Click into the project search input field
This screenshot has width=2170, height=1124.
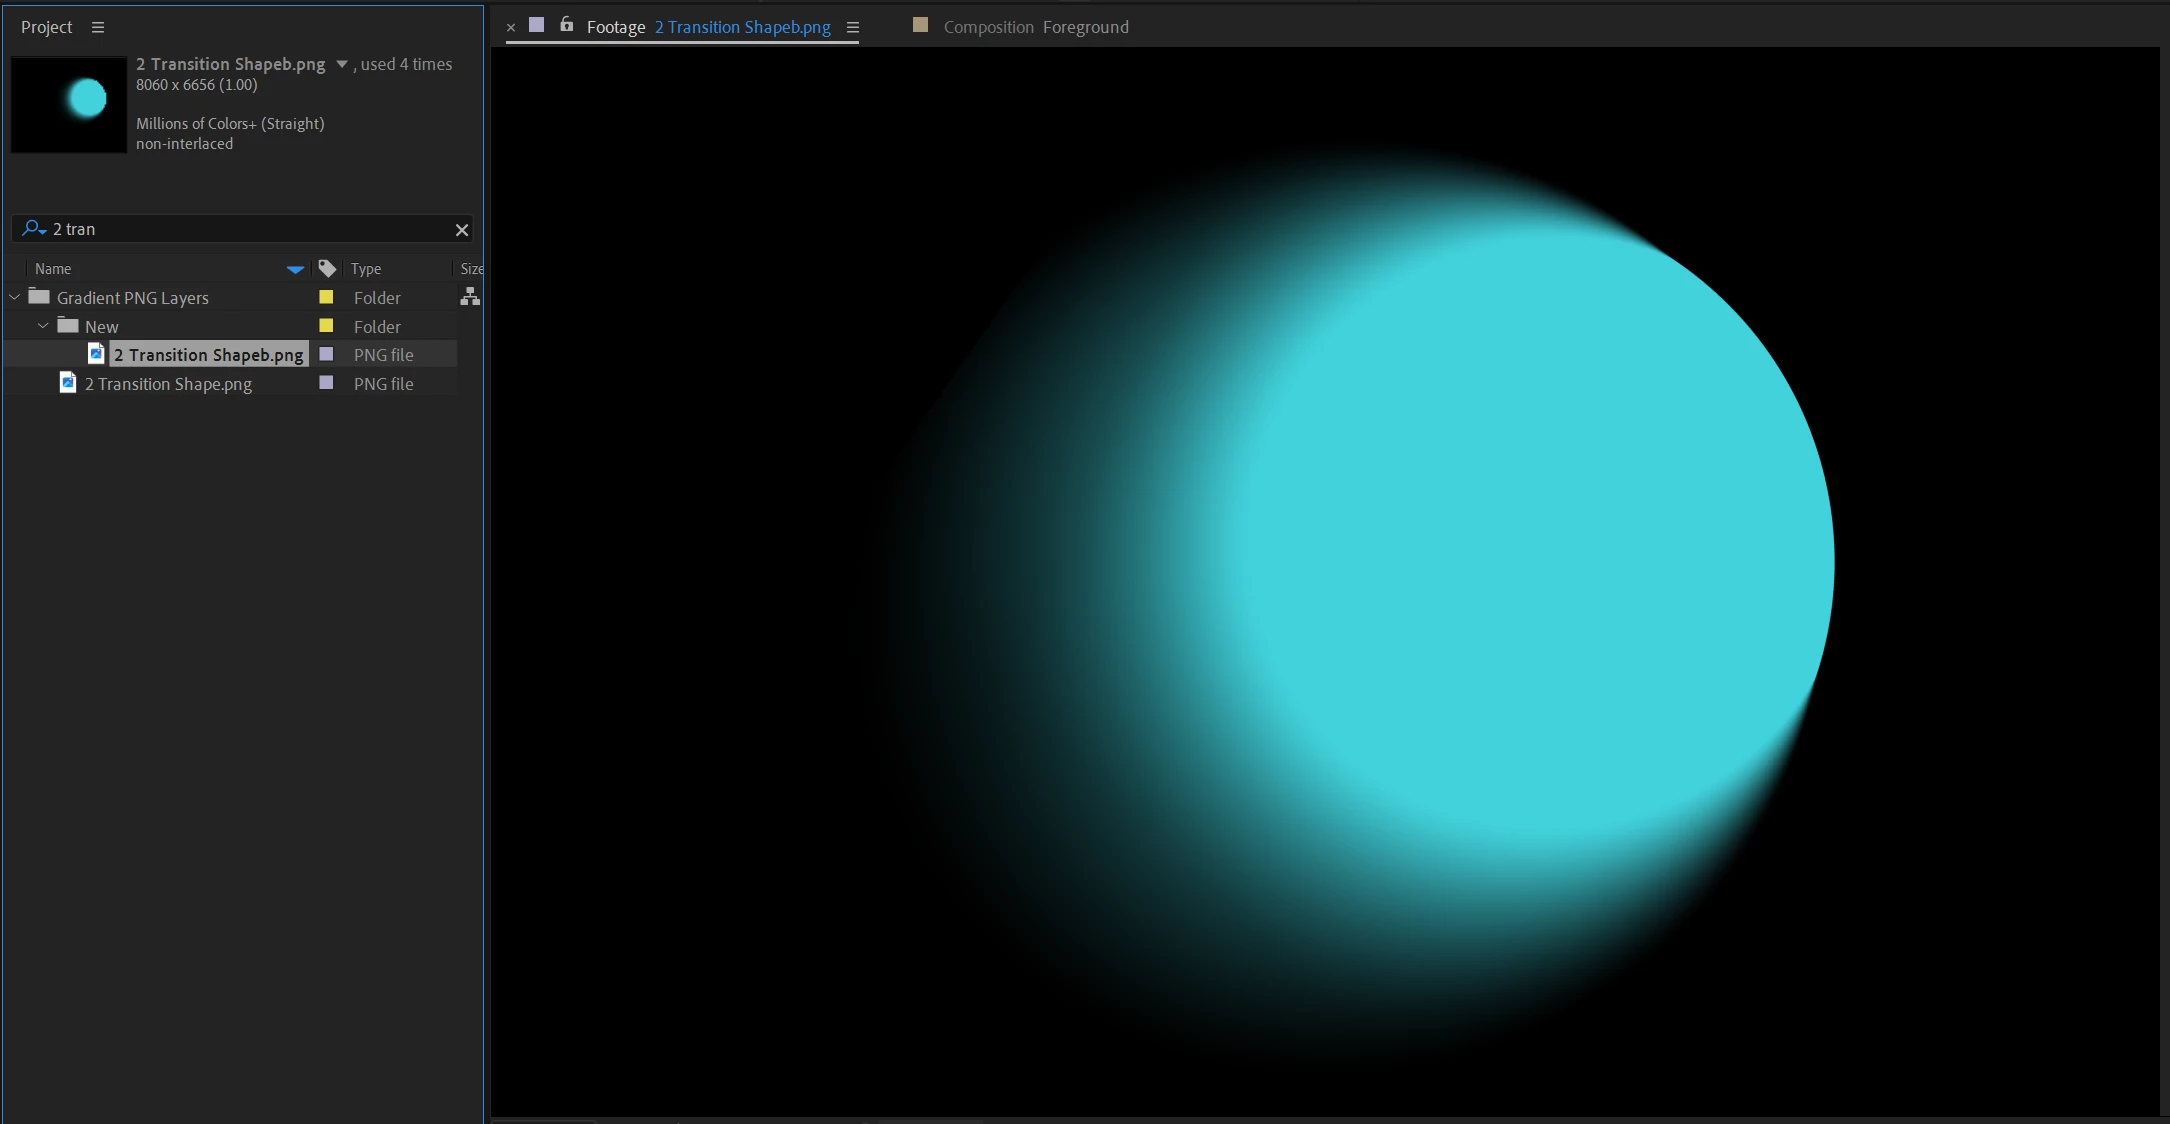tap(250, 229)
